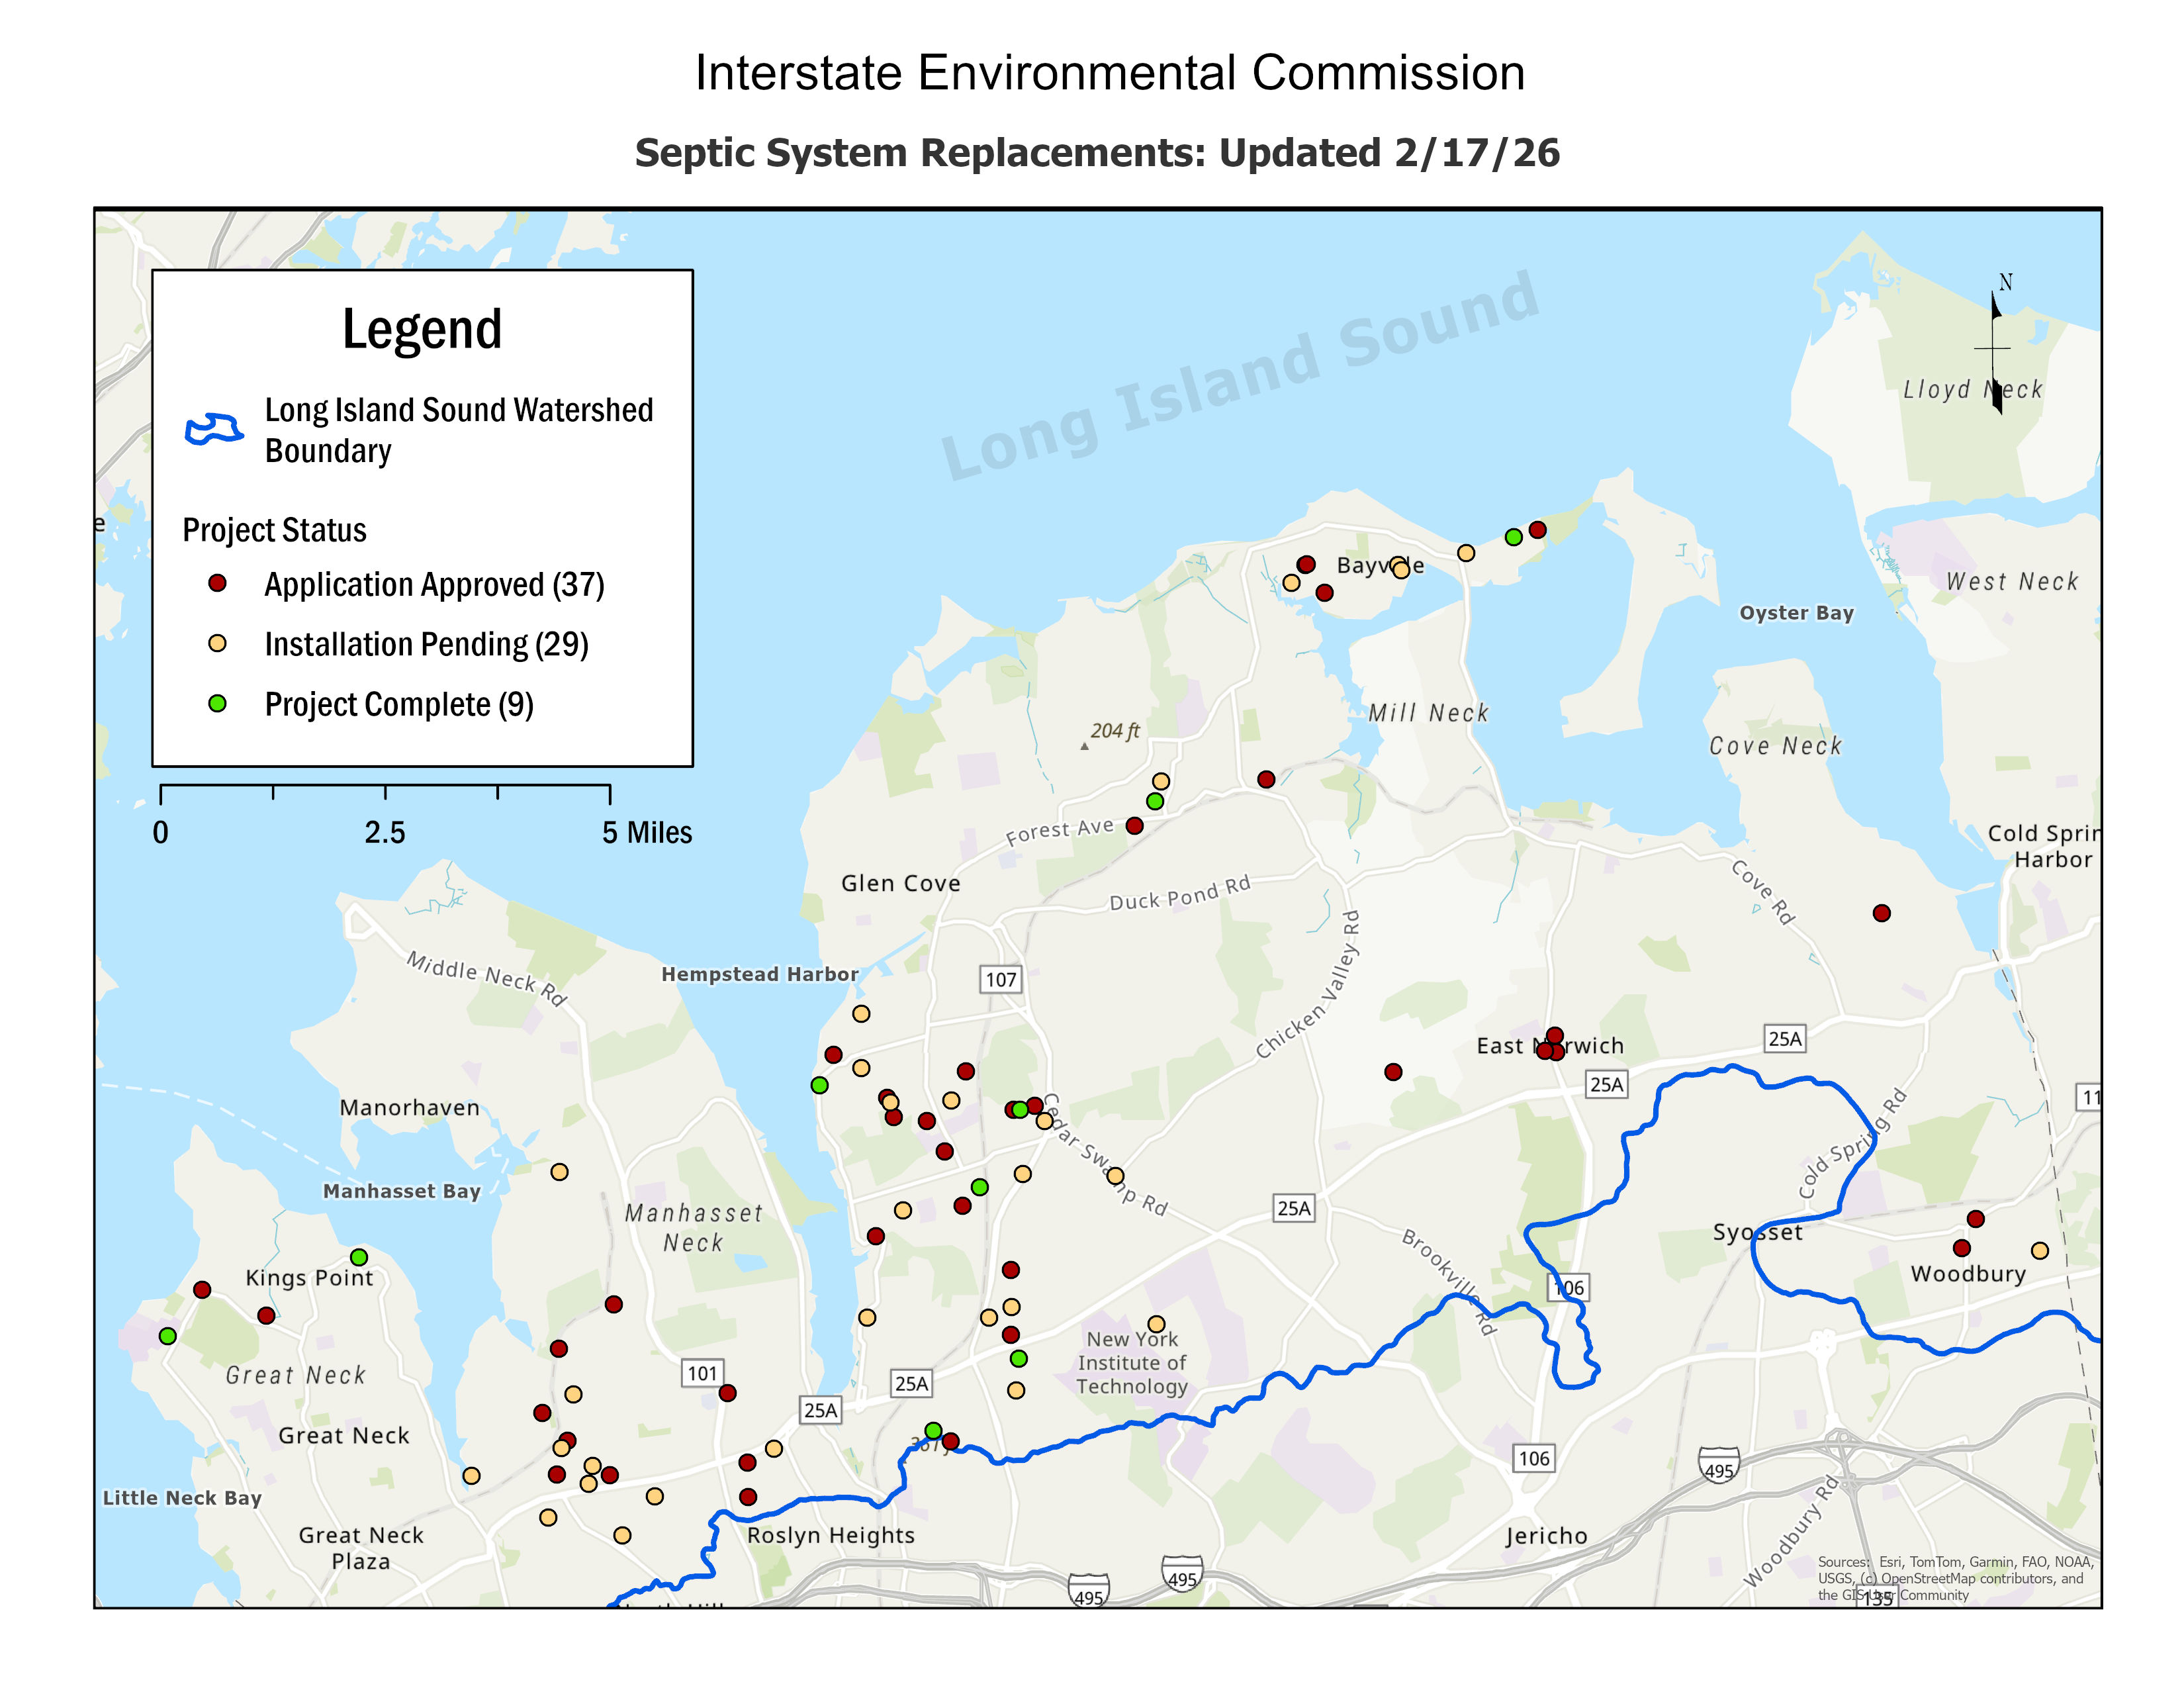Click the green Project Complete legend dot
The height and width of the screenshot is (1688, 2184).
[x=217, y=703]
